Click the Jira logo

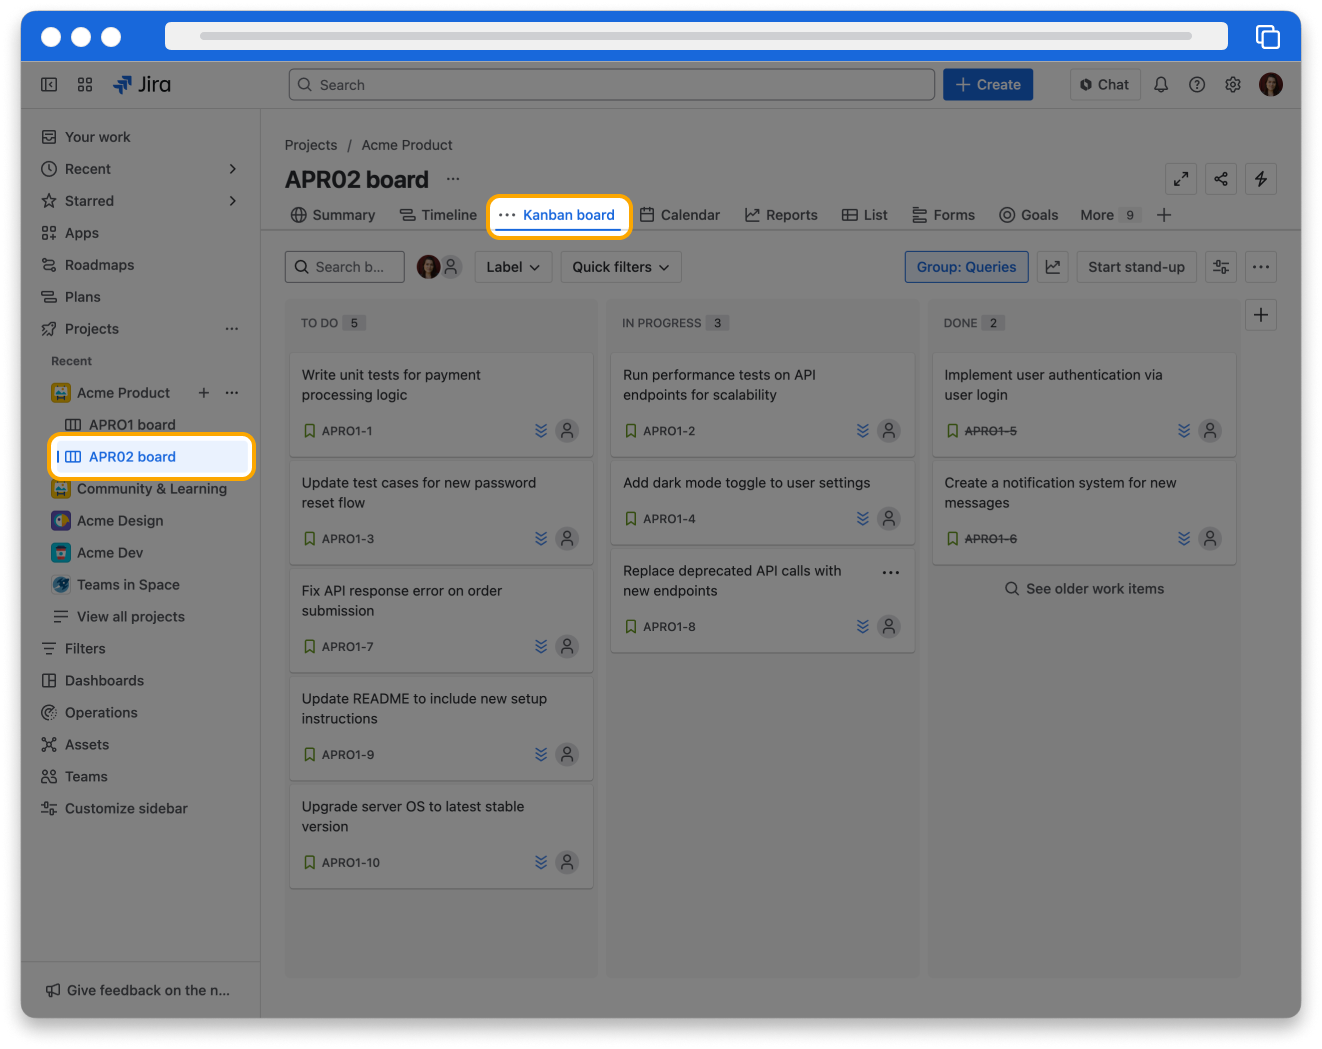(x=142, y=85)
